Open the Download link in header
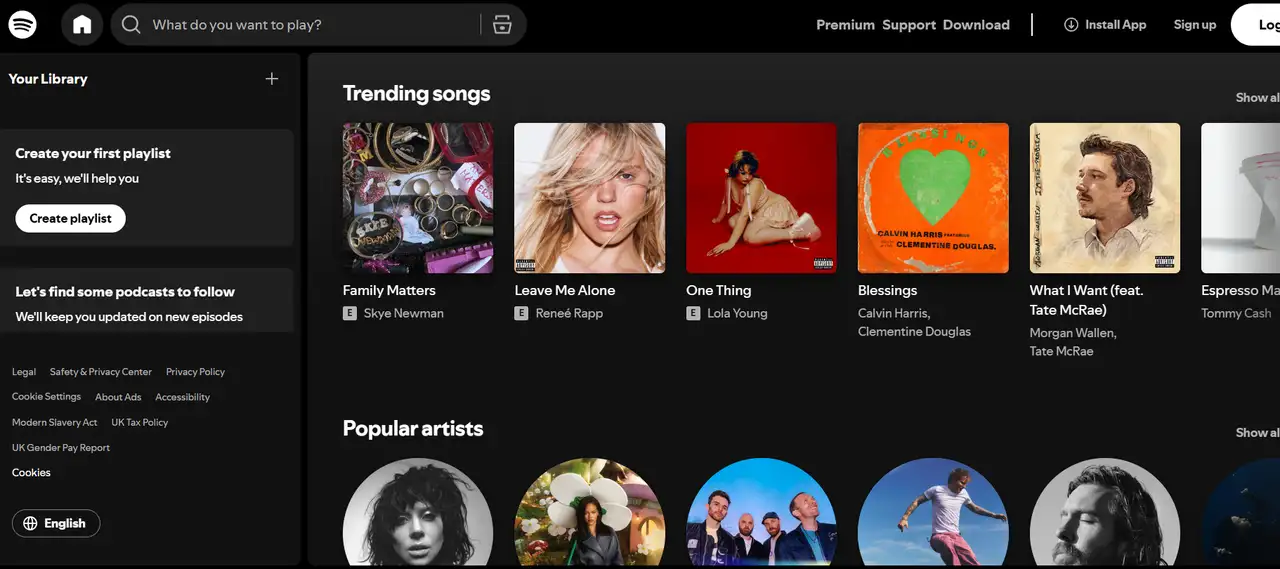The width and height of the screenshot is (1280, 569). pos(976,25)
